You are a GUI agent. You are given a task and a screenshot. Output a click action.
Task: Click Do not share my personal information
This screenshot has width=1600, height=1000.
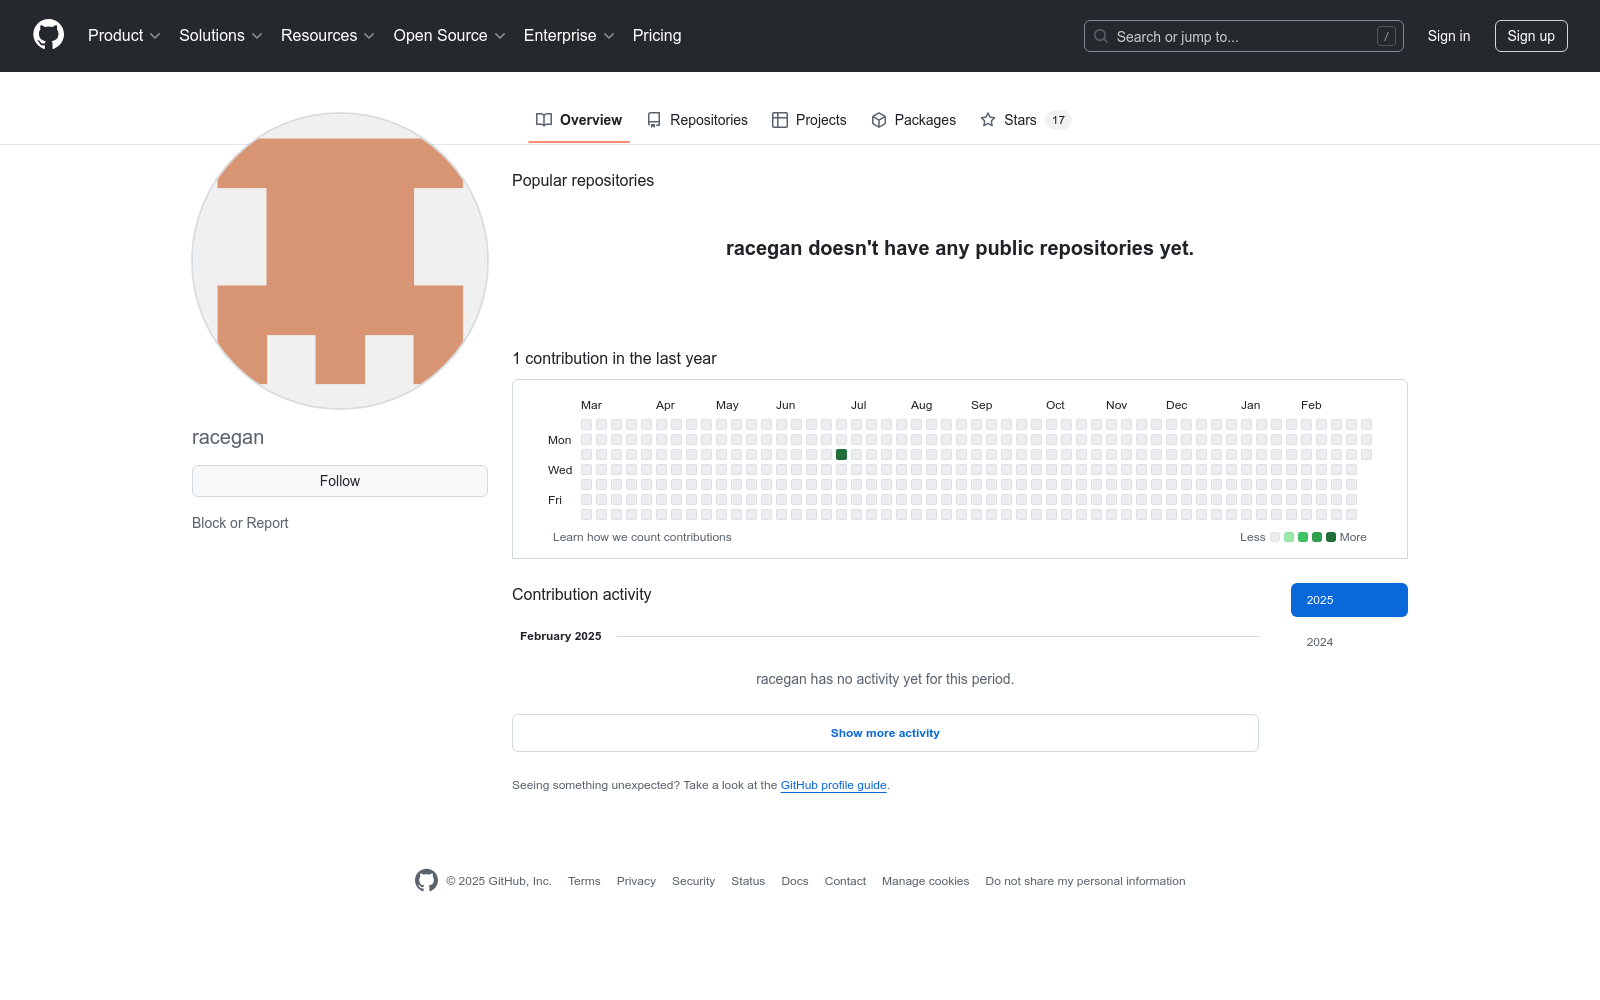coord(1085,881)
